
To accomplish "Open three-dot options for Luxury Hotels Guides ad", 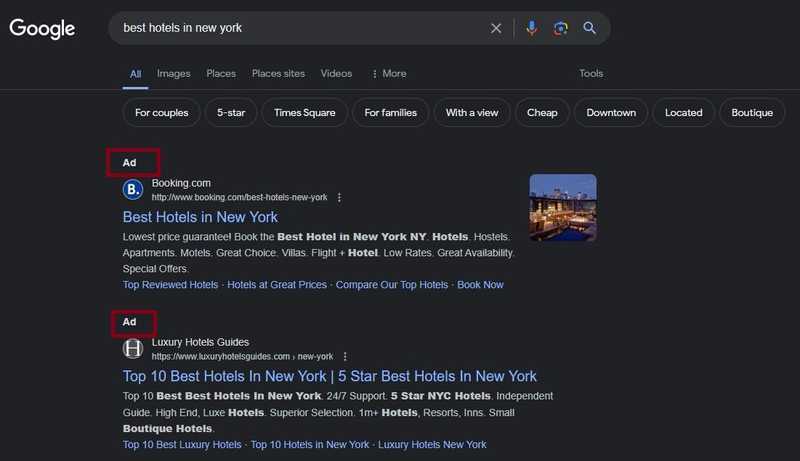I will [345, 357].
